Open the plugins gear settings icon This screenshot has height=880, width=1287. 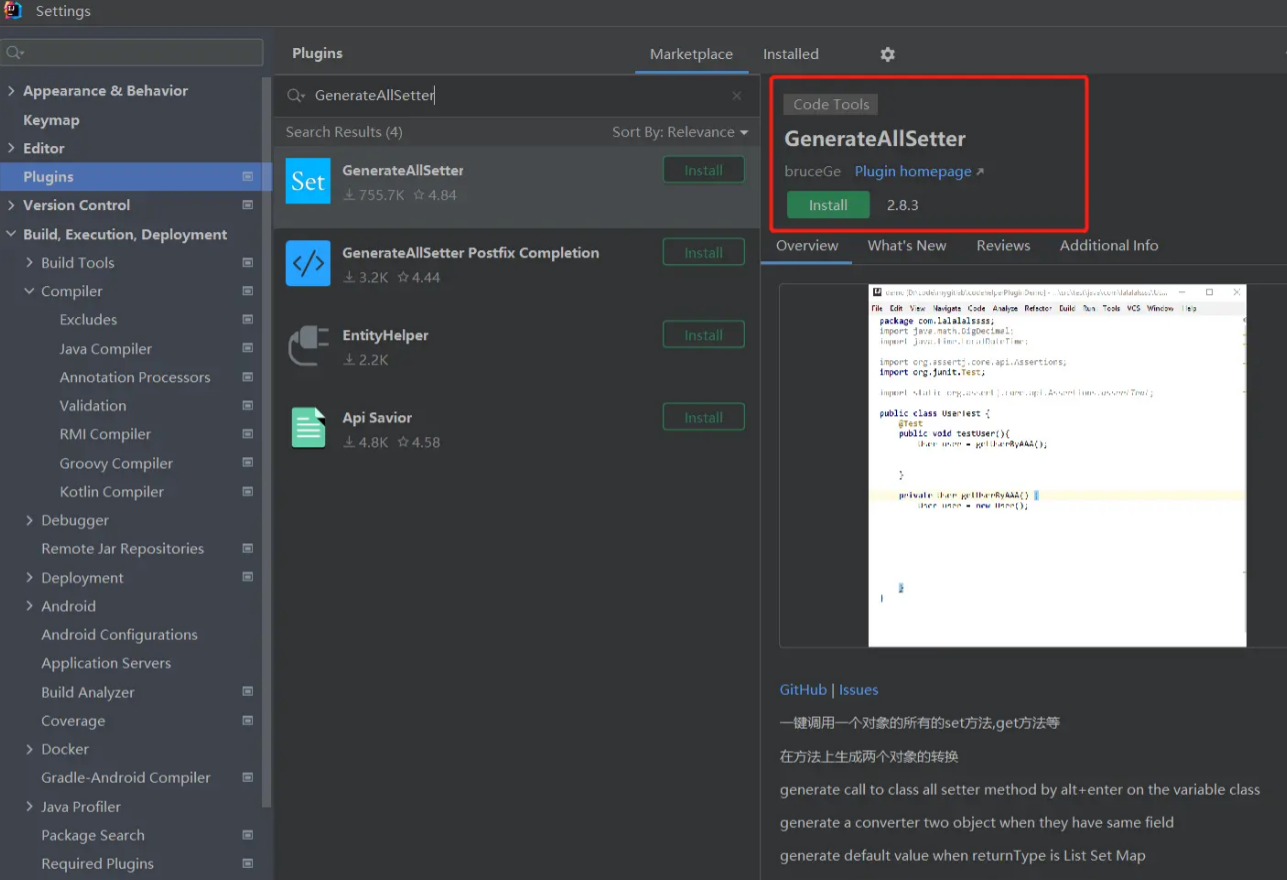click(x=887, y=54)
